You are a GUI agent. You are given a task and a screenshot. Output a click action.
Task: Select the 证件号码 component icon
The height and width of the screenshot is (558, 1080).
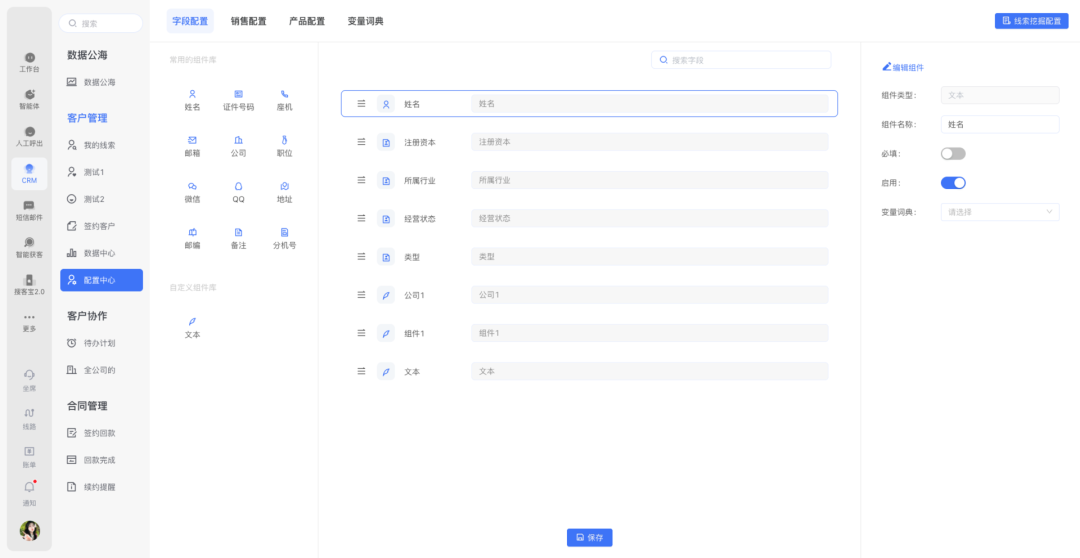coord(238,94)
